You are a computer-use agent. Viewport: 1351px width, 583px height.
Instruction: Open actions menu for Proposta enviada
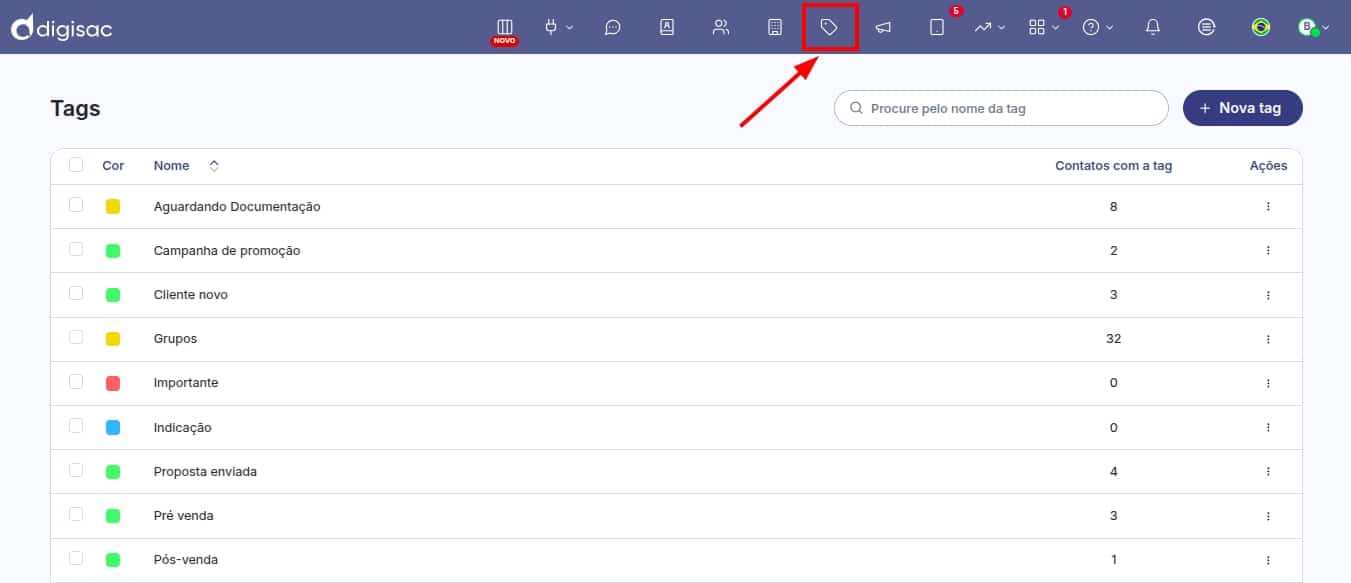coord(1268,471)
